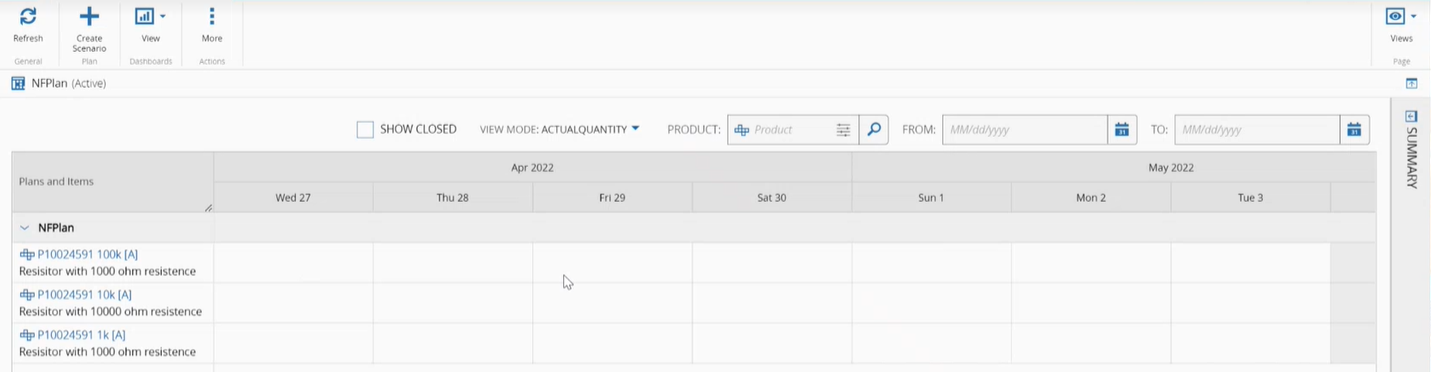Click the Create Scenario plus icon

pyautogui.click(x=89, y=16)
